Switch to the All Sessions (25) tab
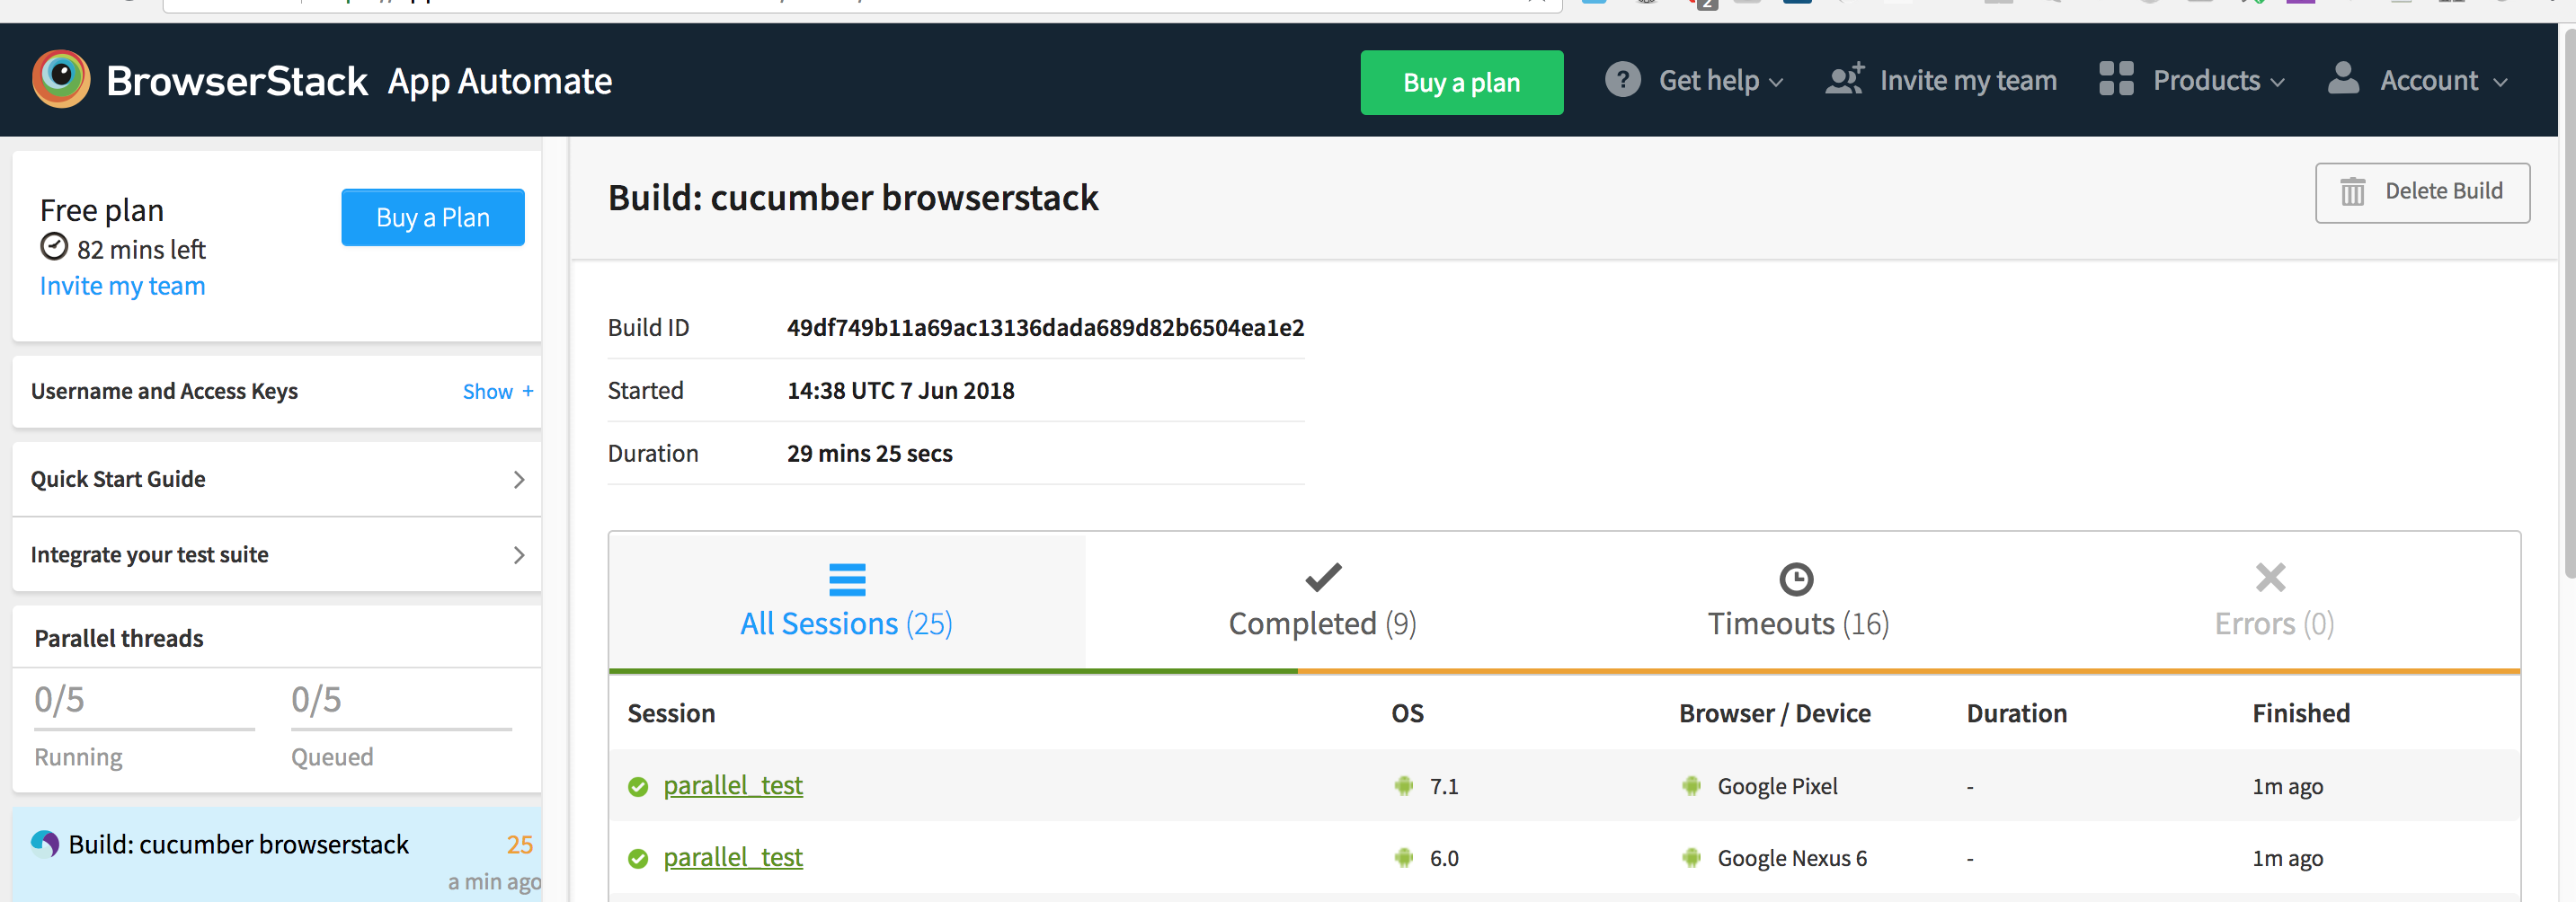 tap(847, 602)
